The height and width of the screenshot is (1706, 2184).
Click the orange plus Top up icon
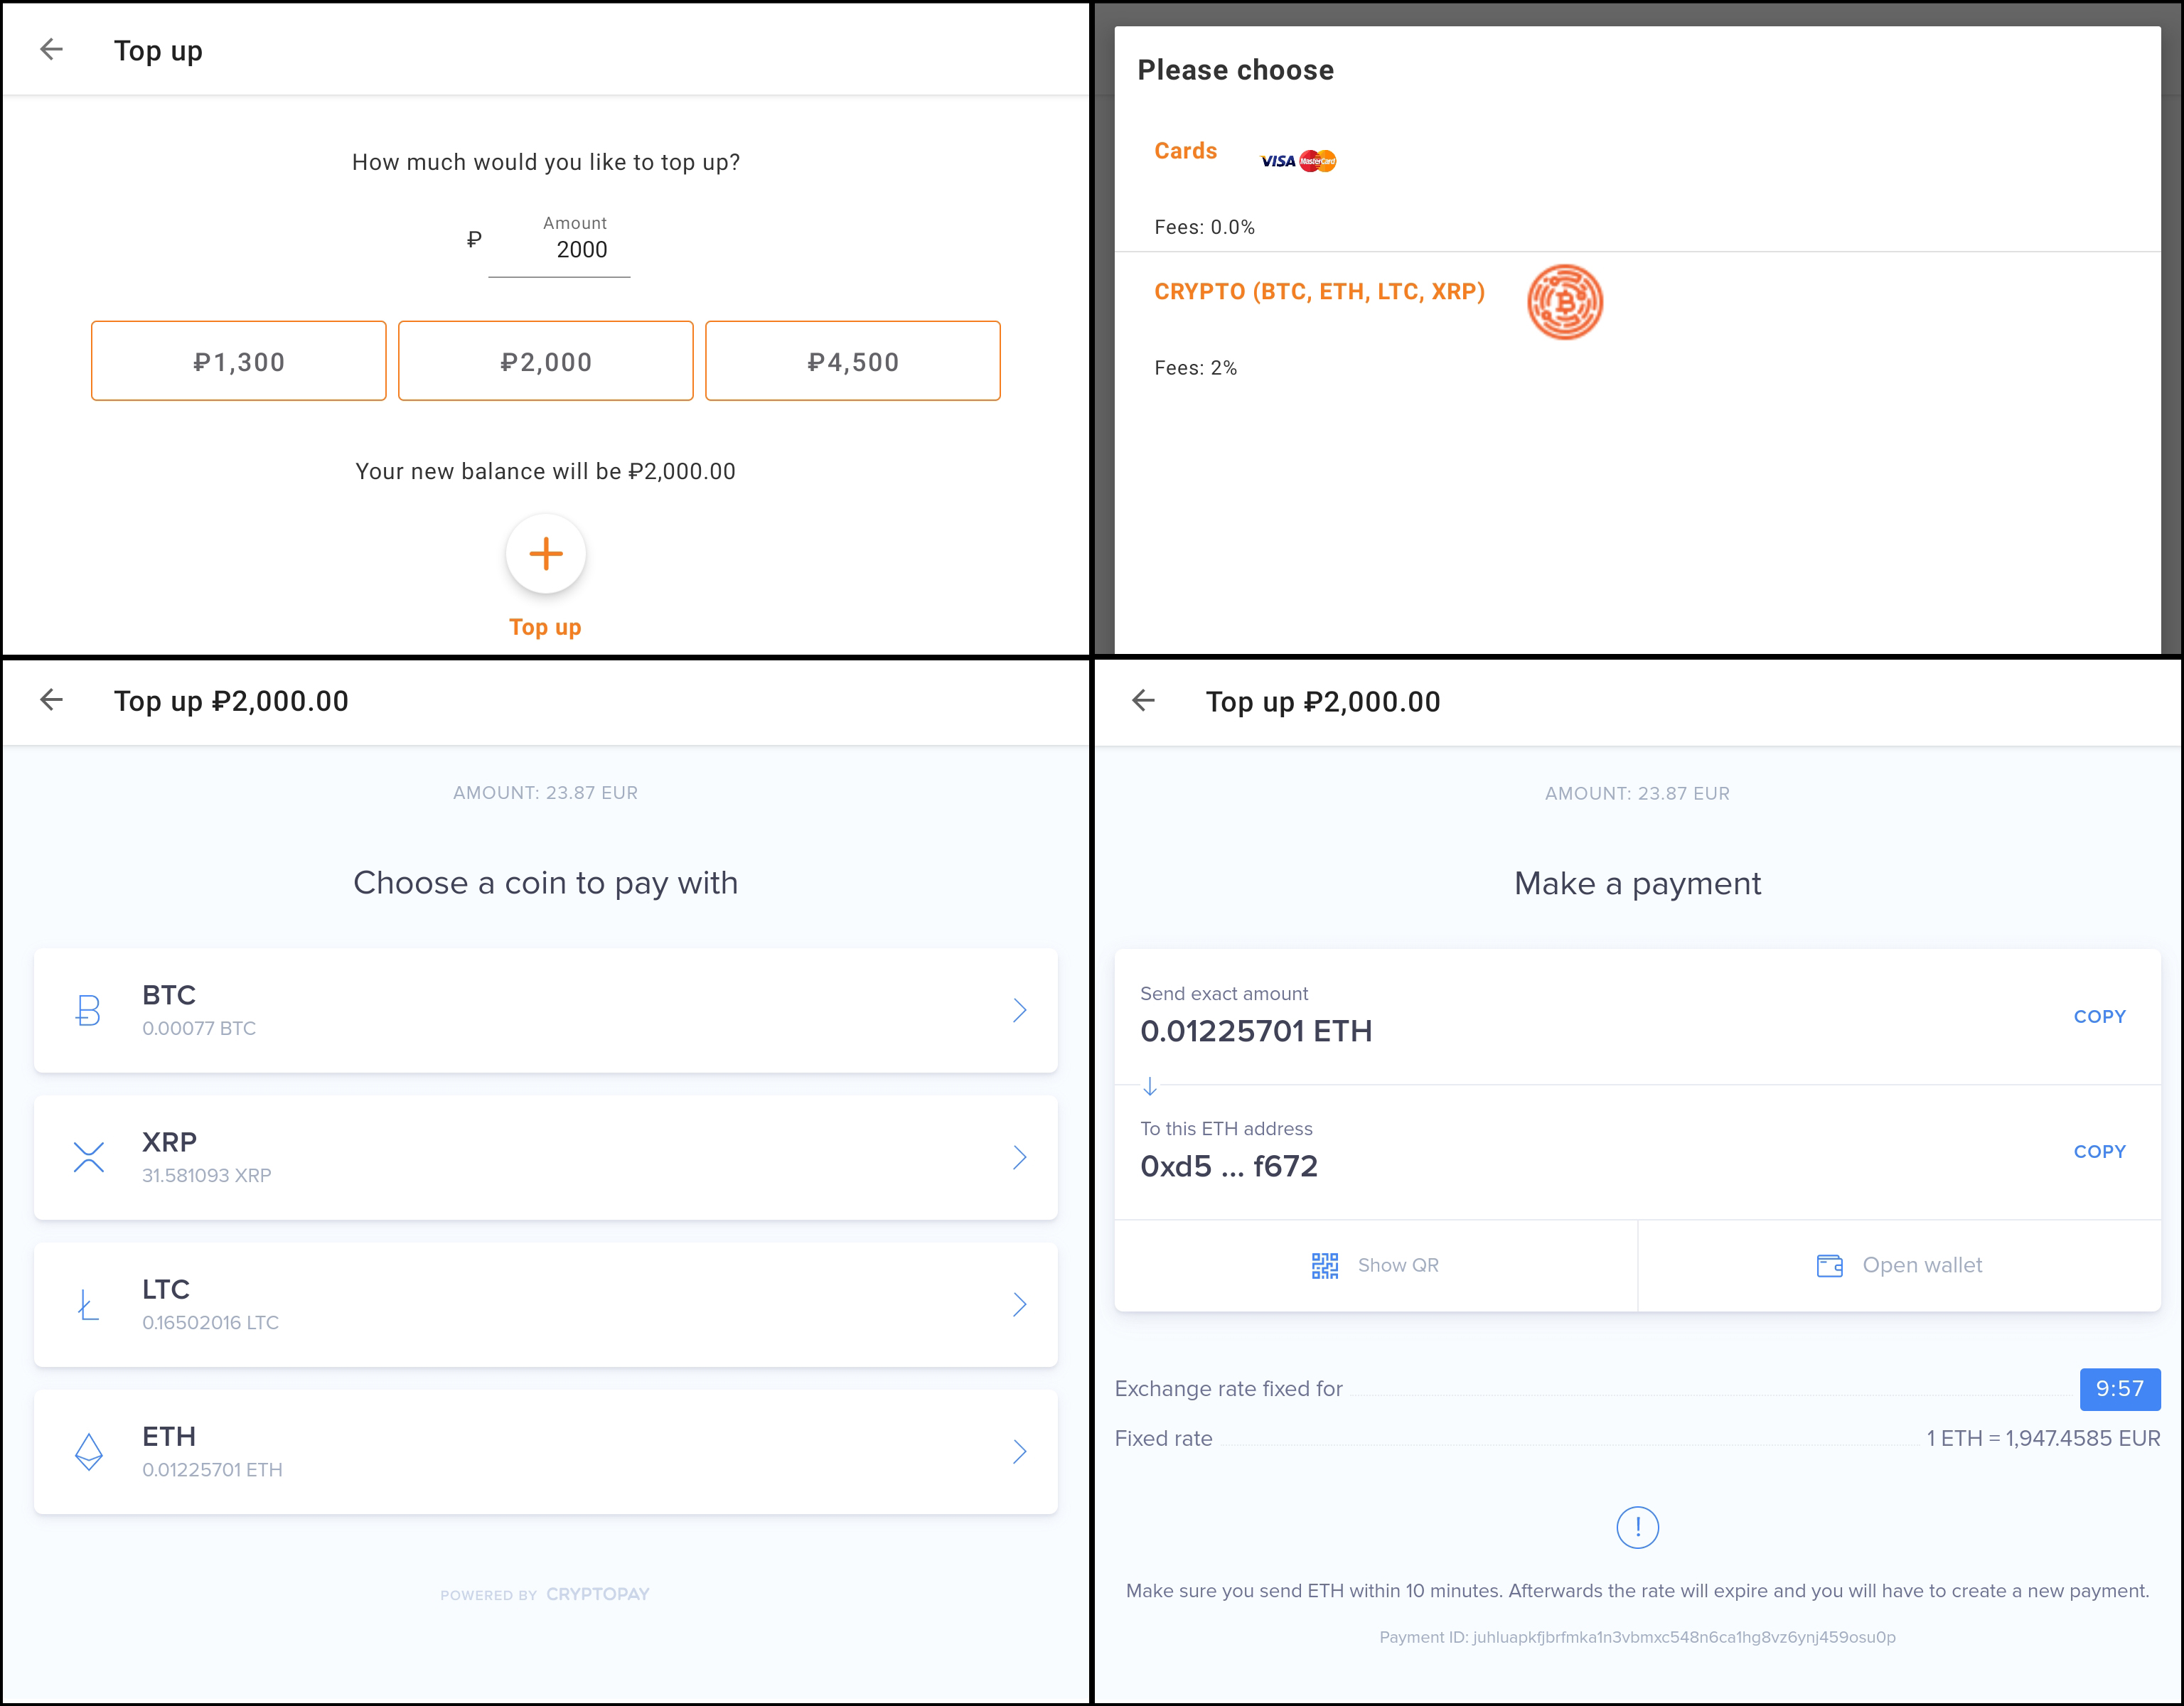545,553
